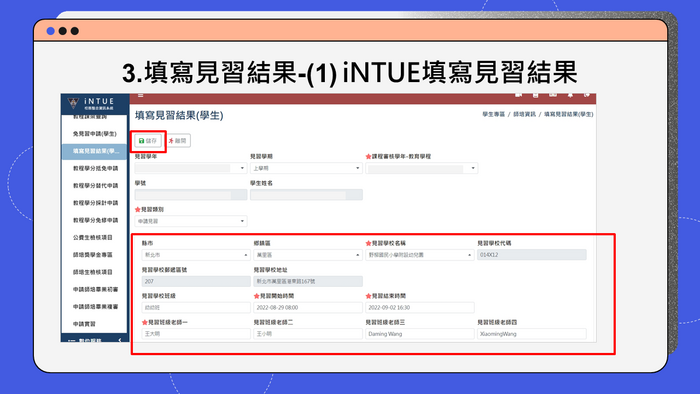Open the 見習學年 dropdown
This screenshot has height=394, width=700.
click(191, 168)
